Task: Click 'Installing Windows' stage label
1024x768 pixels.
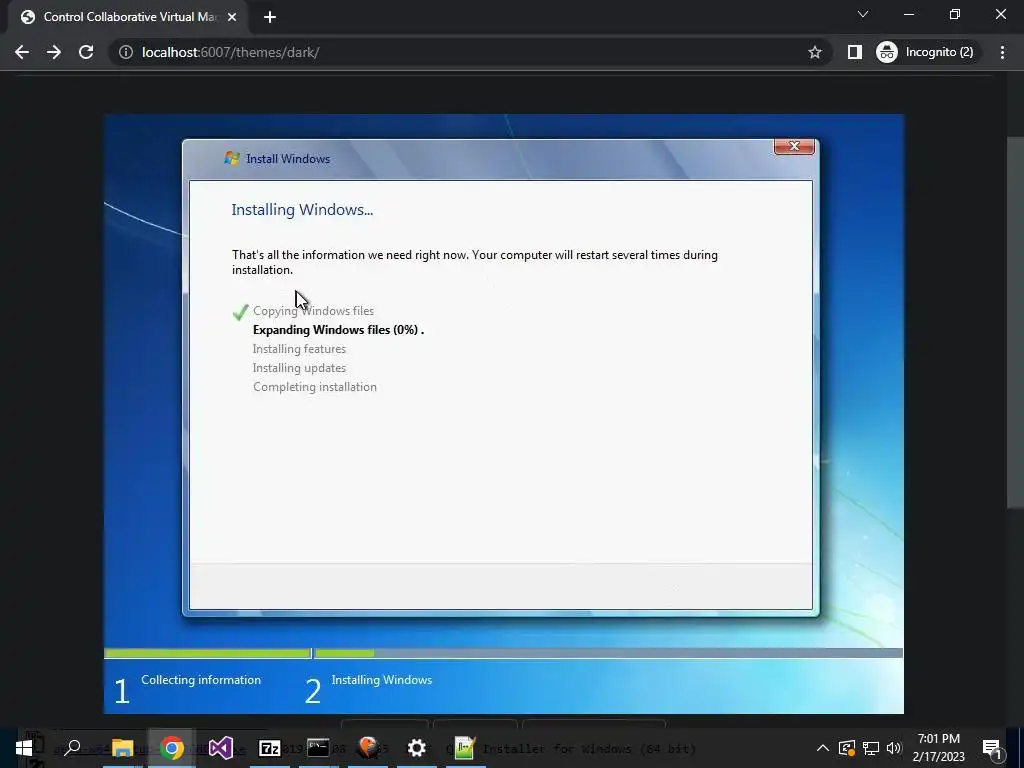Action: tap(381, 680)
